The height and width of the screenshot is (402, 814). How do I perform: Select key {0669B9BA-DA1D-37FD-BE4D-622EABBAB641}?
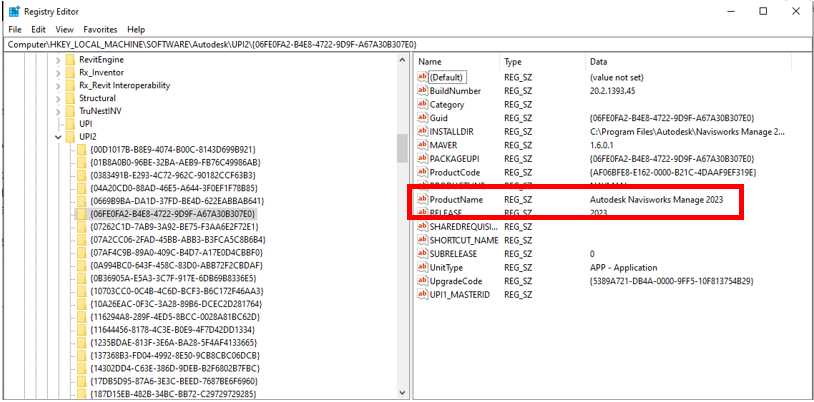[x=177, y=201]
